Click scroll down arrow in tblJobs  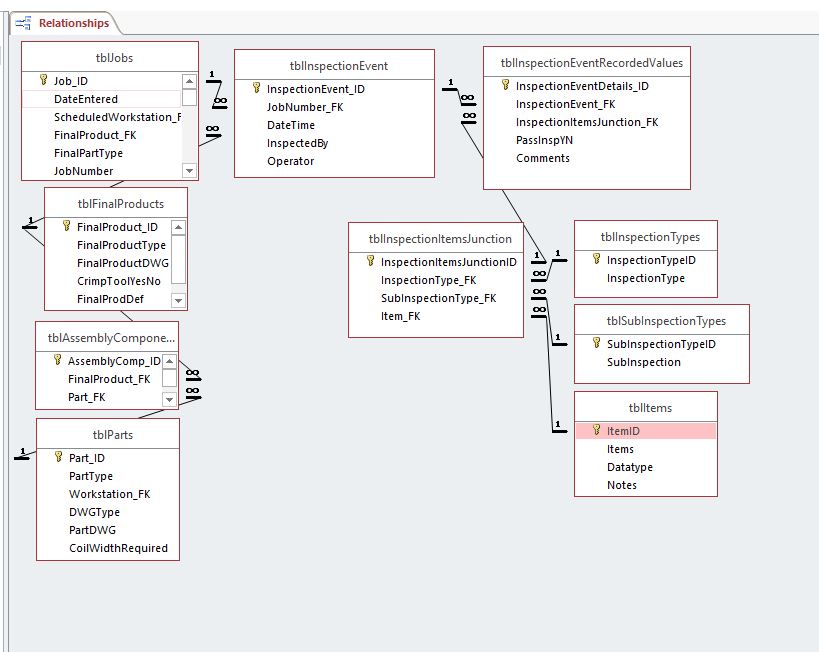click(190, 170)
